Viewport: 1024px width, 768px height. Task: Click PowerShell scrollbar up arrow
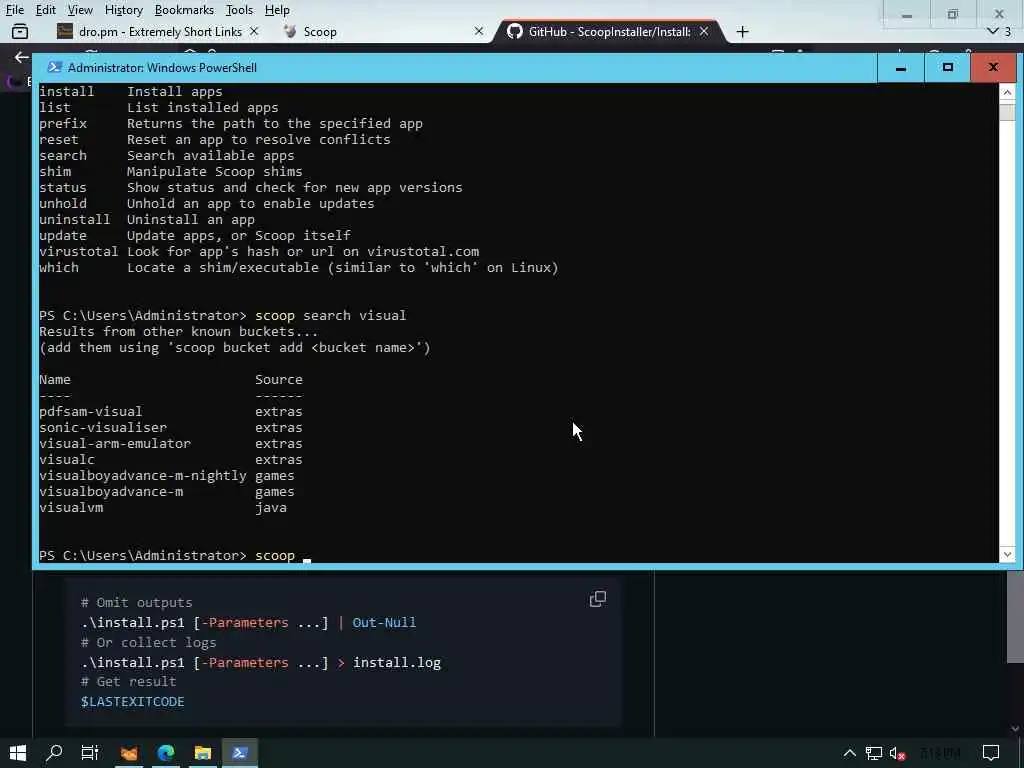click(1007, 92)
